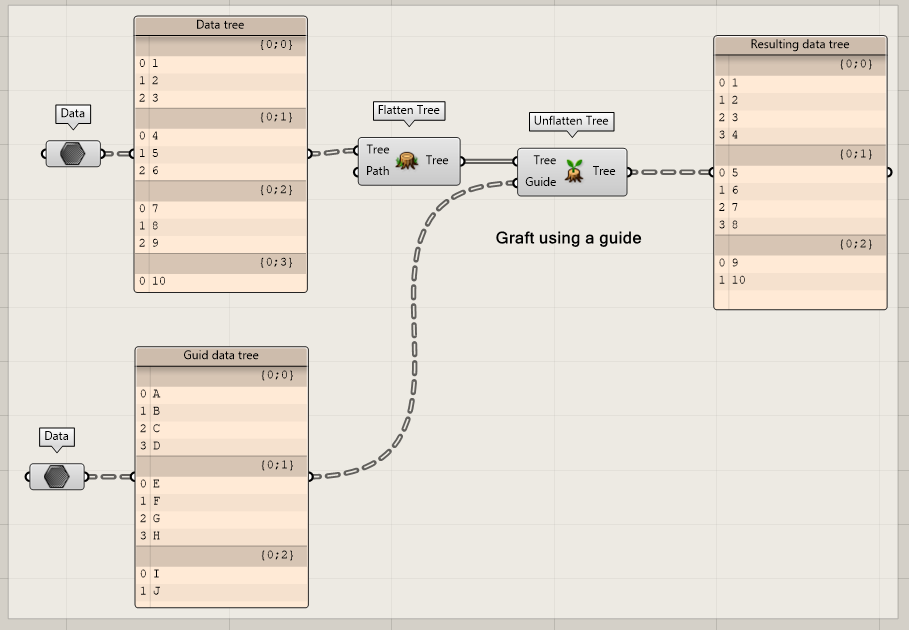909x630 pixels.
Task: Click the Flatten Tree stump icon
Action: pyautogui.click(x=406, y=161)
